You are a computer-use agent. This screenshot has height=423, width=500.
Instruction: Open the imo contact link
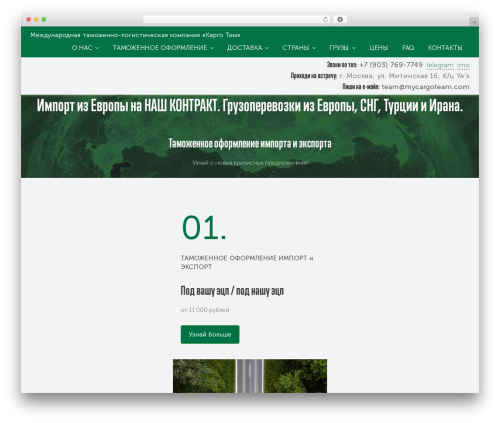463,65
